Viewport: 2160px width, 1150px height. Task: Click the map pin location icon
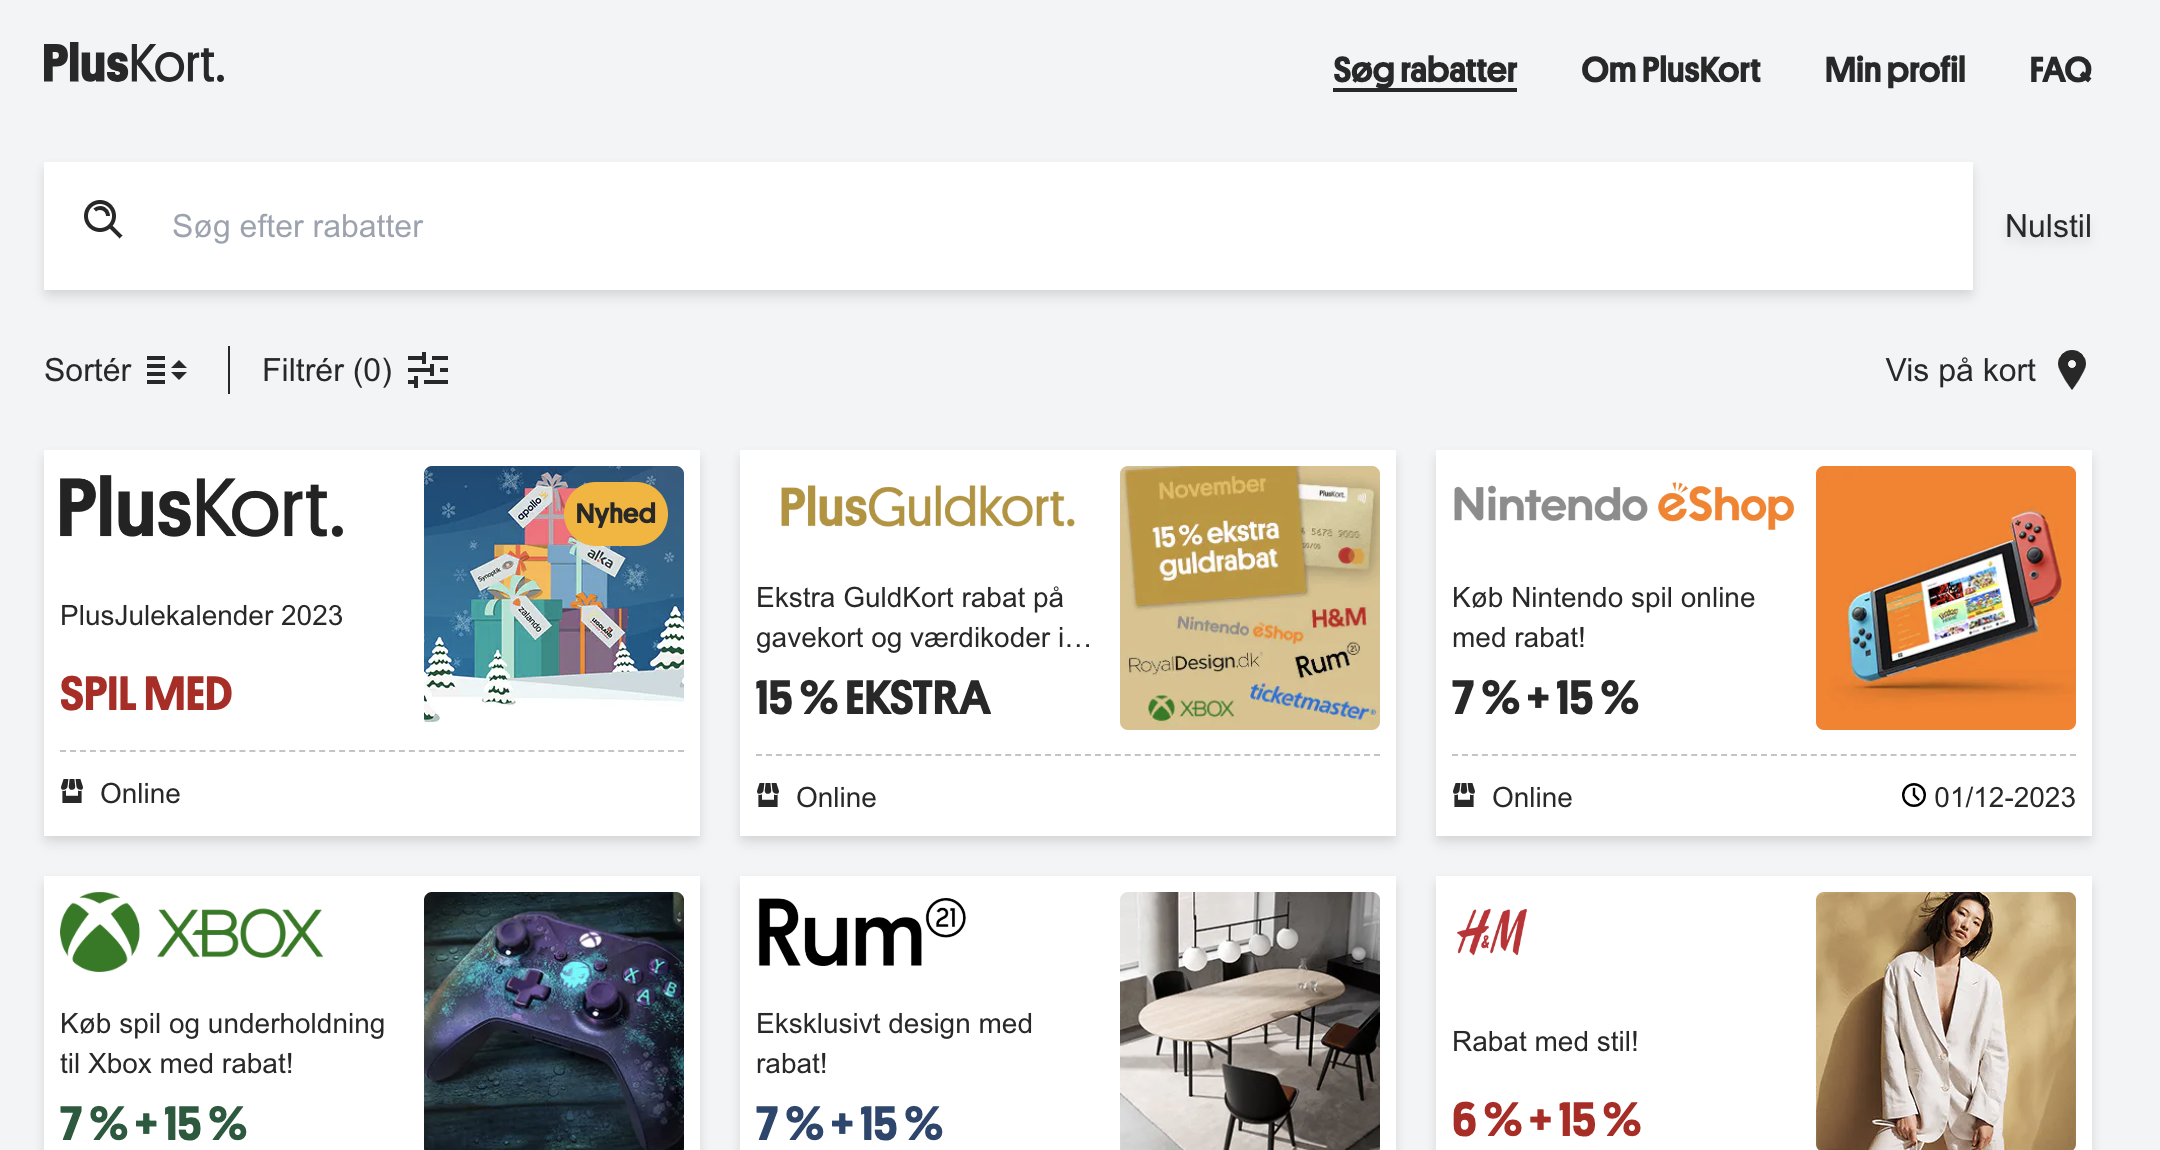point(2072,370)
